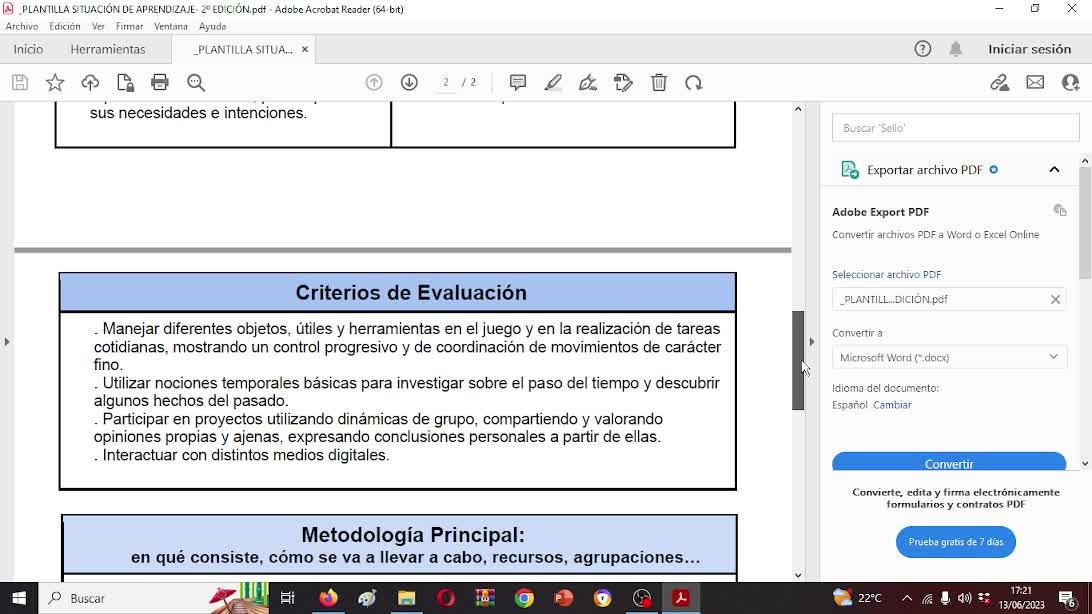Go to next page with down arrow
Image resolution: width=1092 pixels, height=614 pixels.
409,83
